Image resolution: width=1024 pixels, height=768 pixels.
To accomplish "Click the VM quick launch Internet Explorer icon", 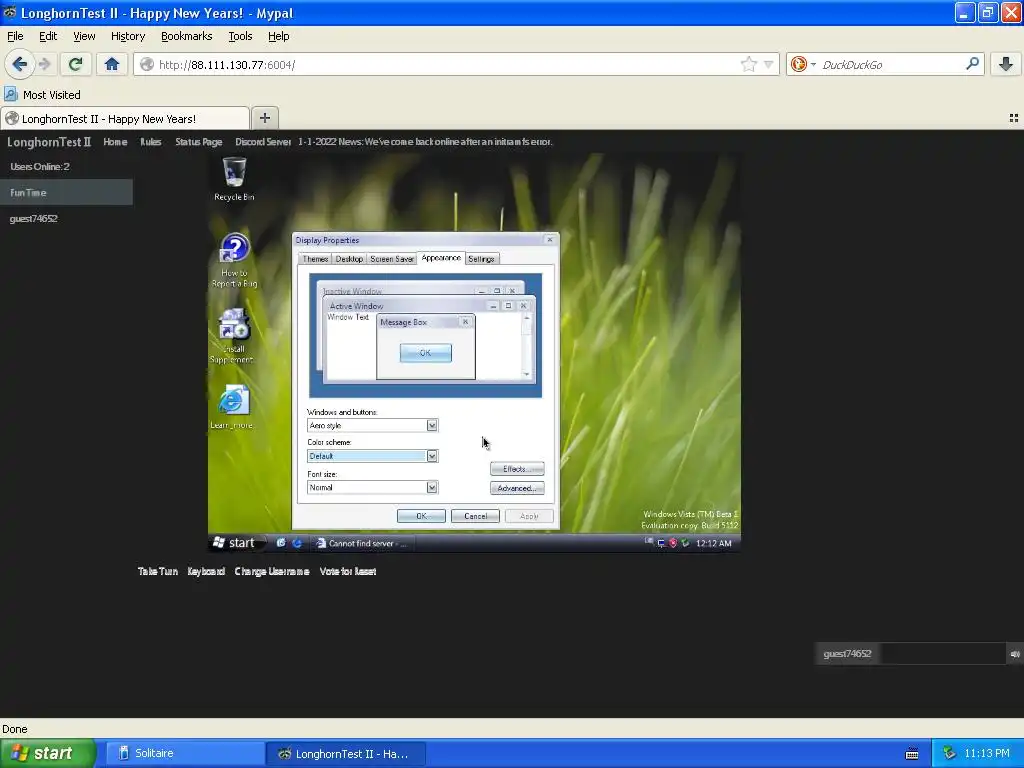I will click(296, 543).
